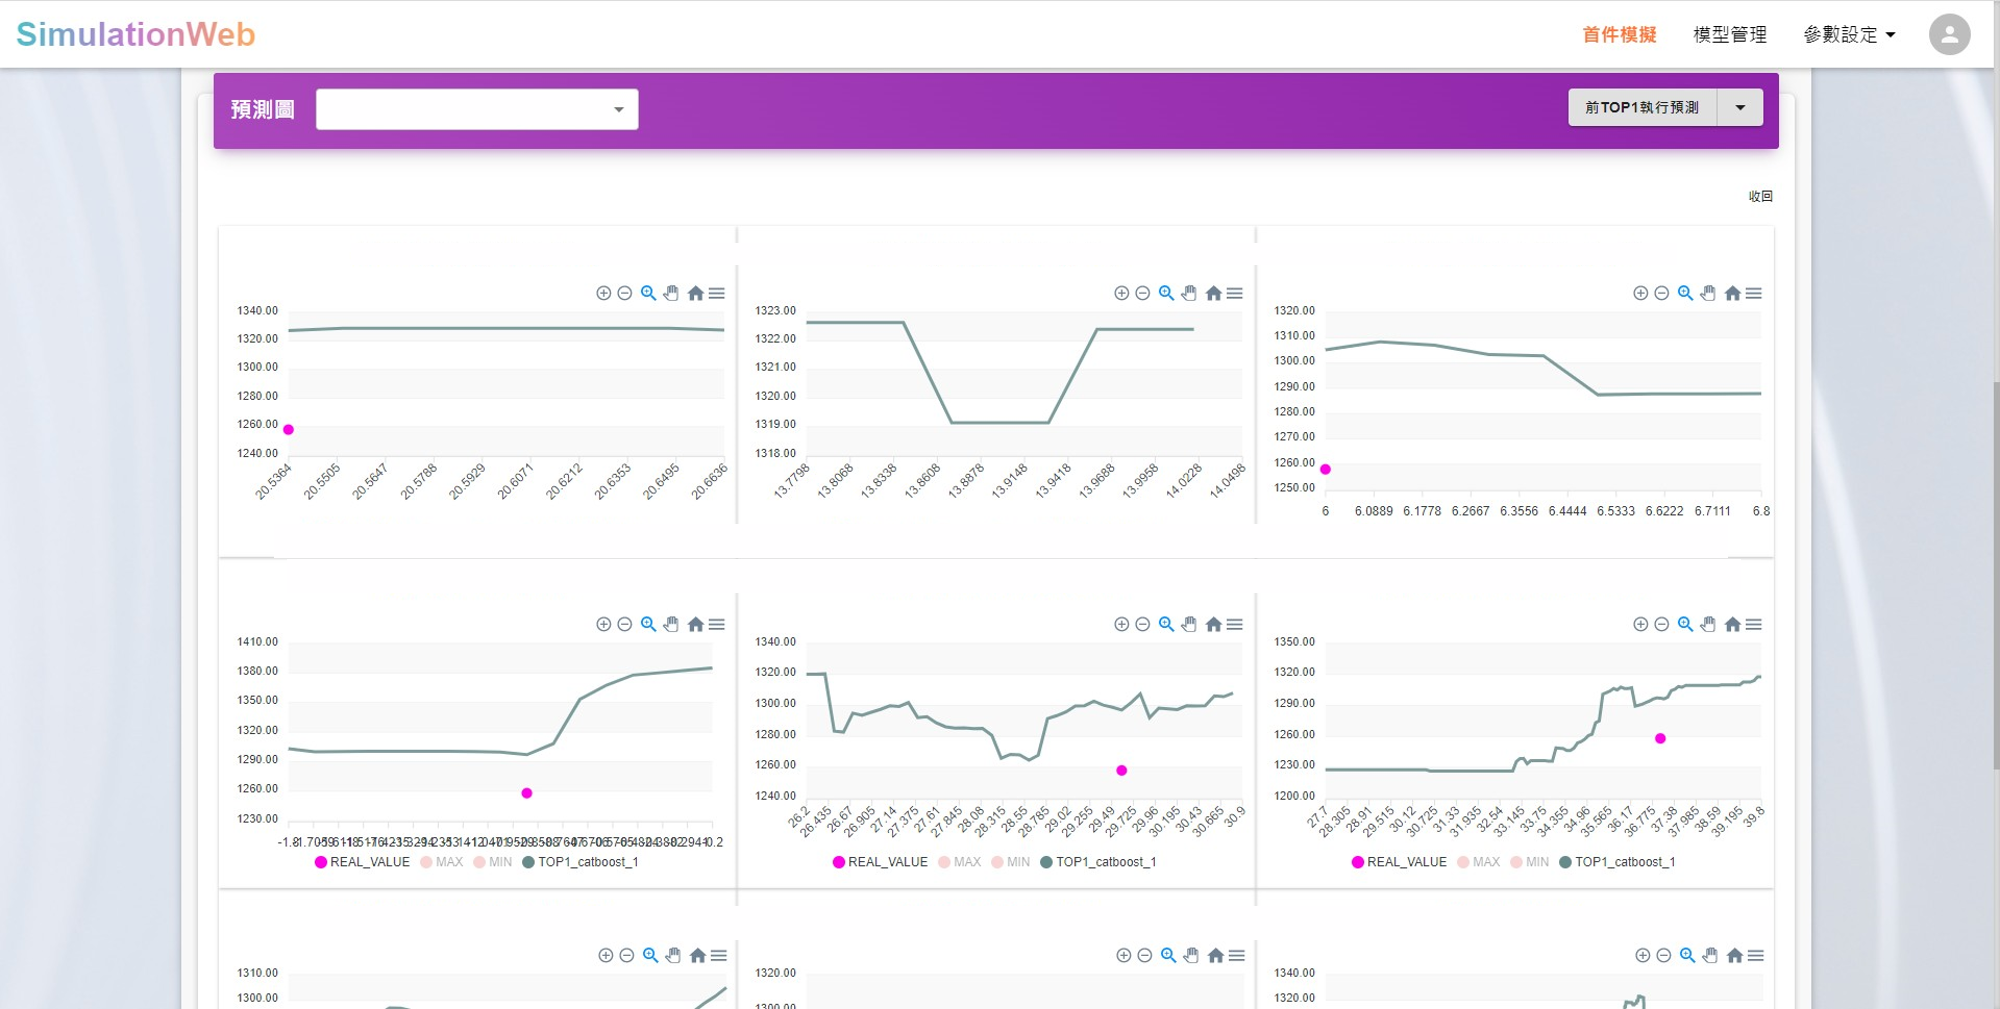This screenshot has height=1009, width=2000.
Task: Go to 首件模擬 page
Action: pyautogui.click(x=1619, y=35)
